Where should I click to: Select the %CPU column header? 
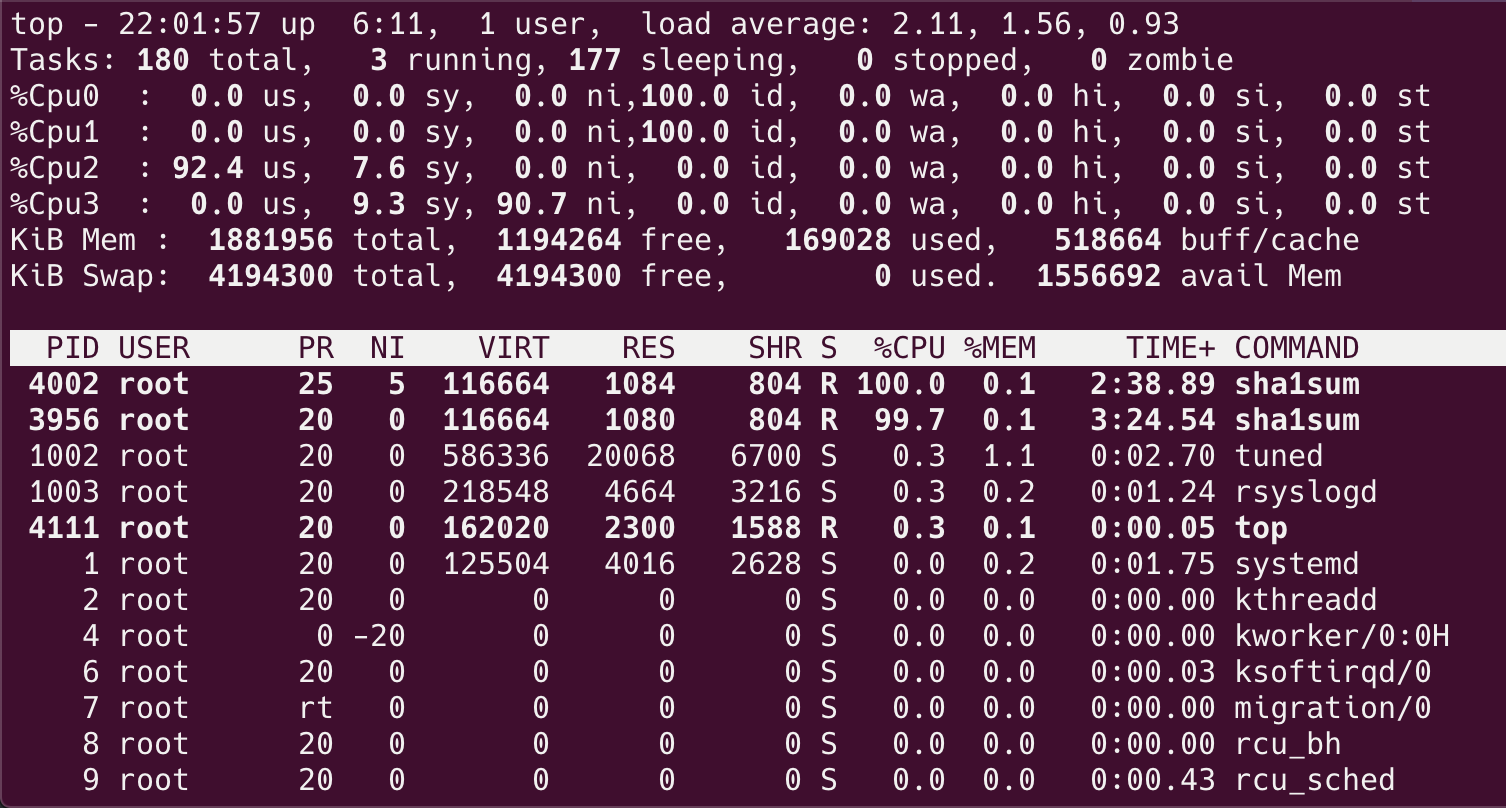tap(907, 347)
